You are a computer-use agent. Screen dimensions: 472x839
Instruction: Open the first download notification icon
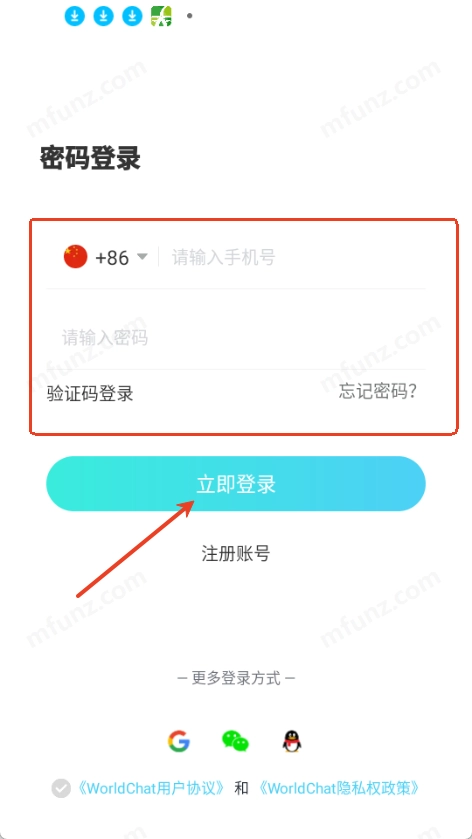(75, 16)
